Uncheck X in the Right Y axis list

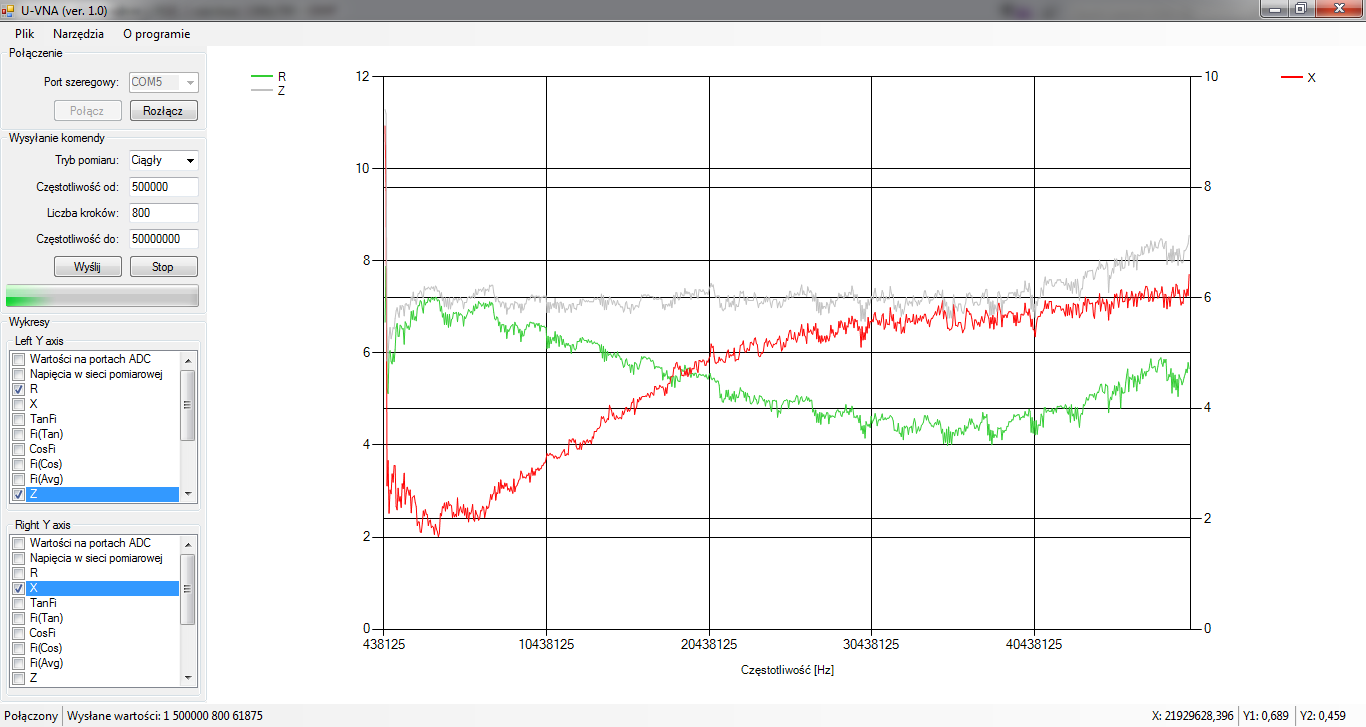pos(18,589)
